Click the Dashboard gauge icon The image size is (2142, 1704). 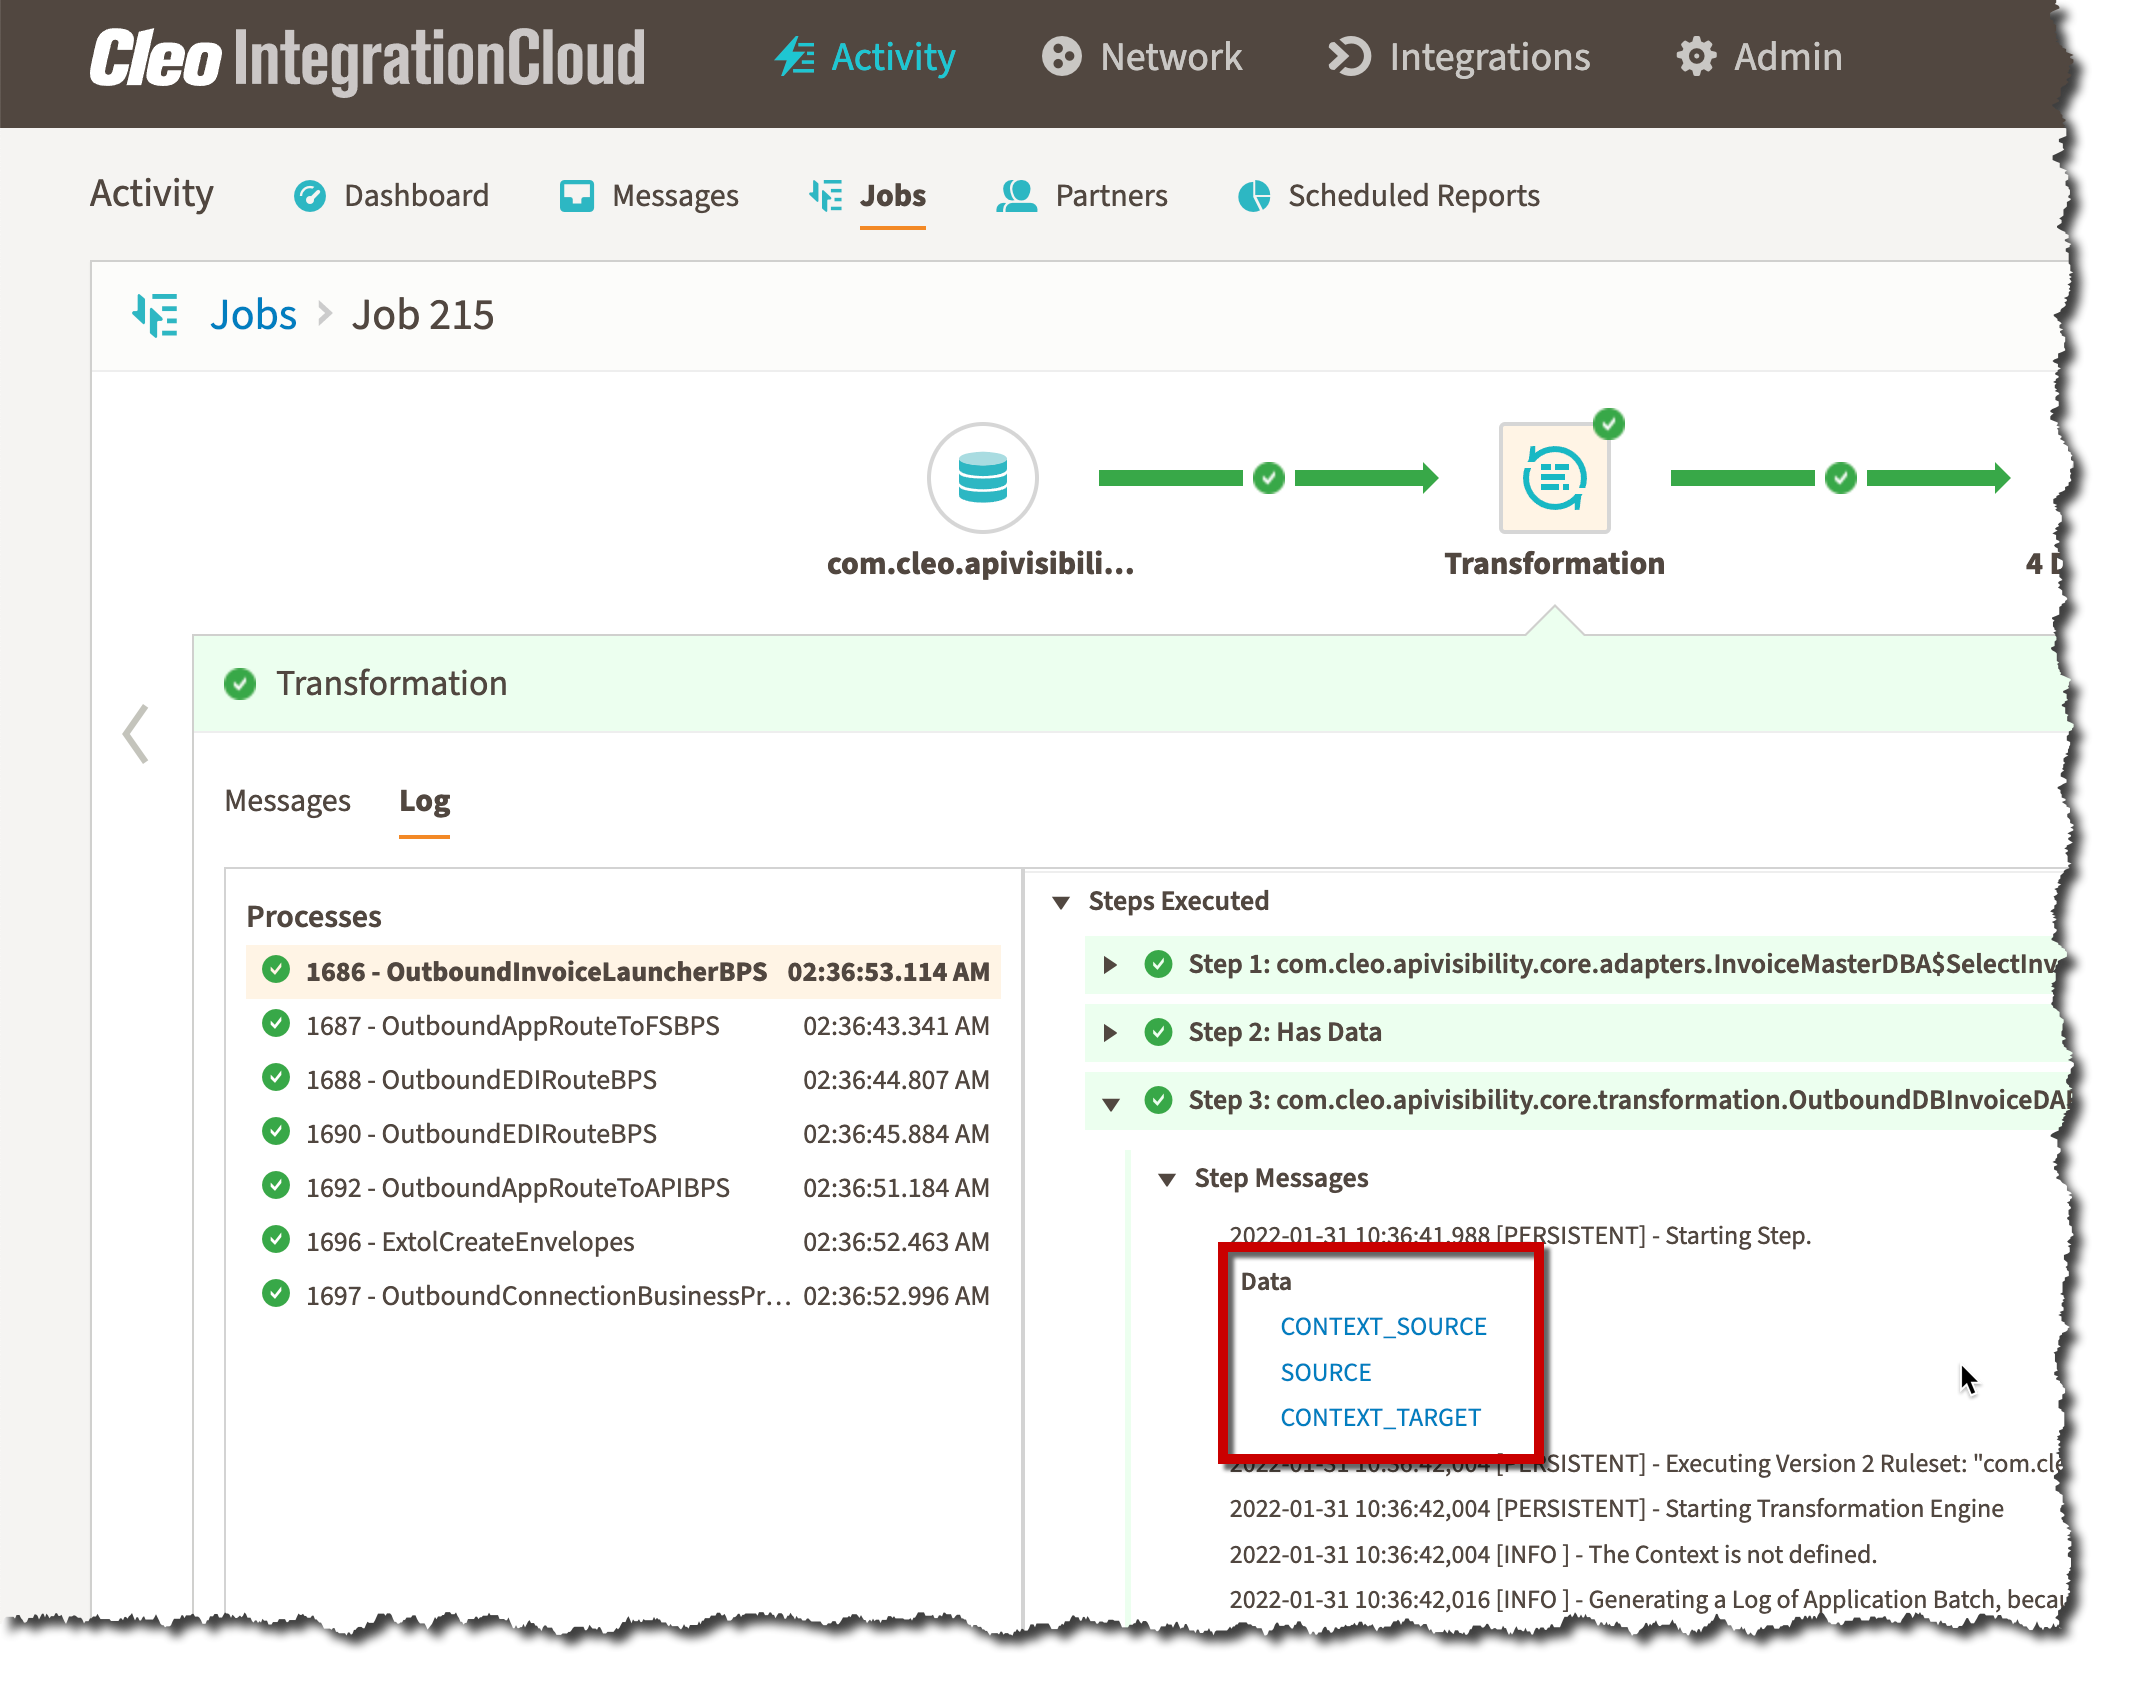click(x=310, y=196)
